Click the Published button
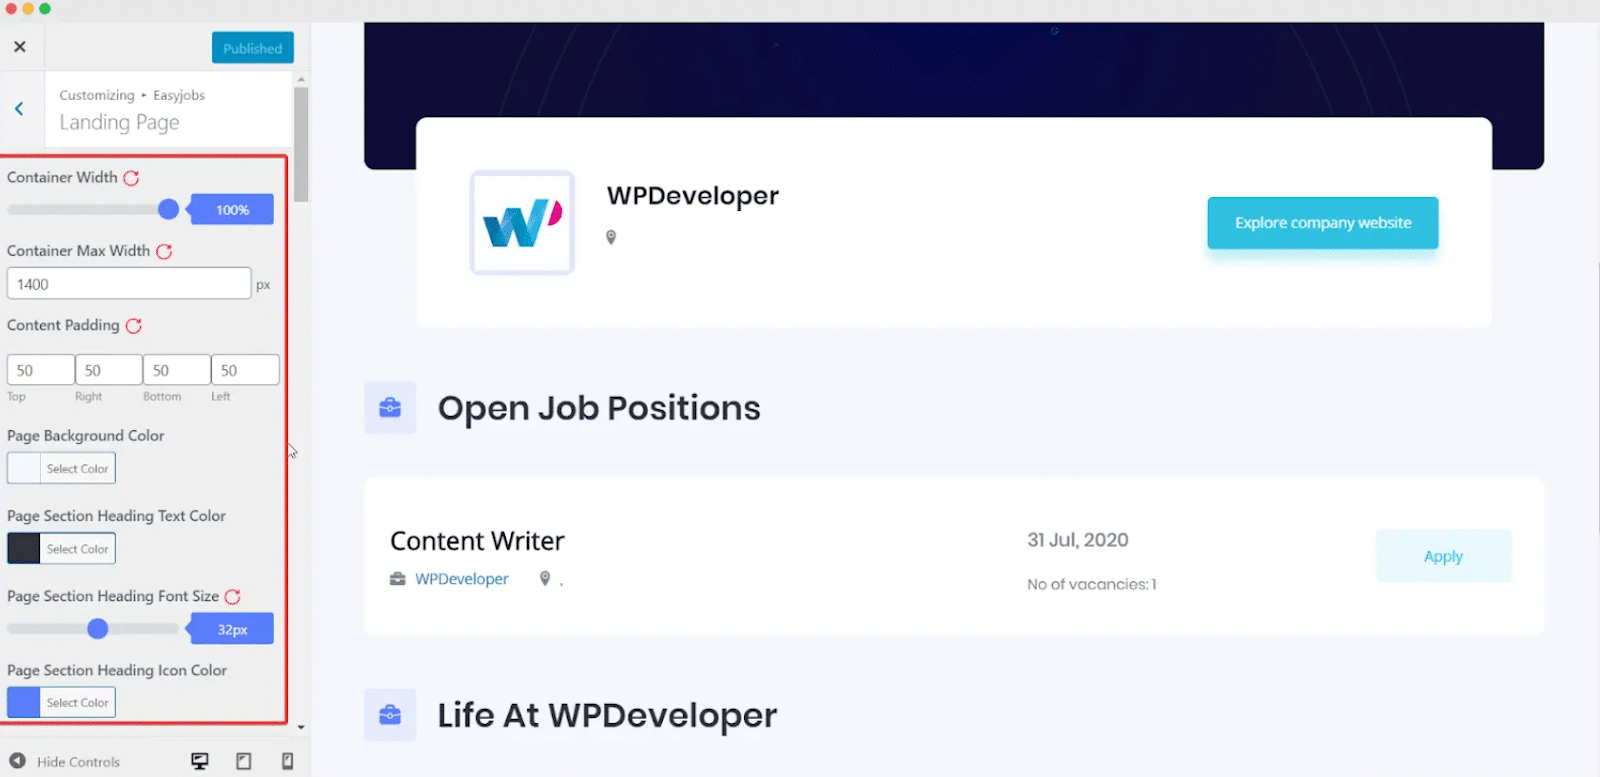 tap(253, 48)
